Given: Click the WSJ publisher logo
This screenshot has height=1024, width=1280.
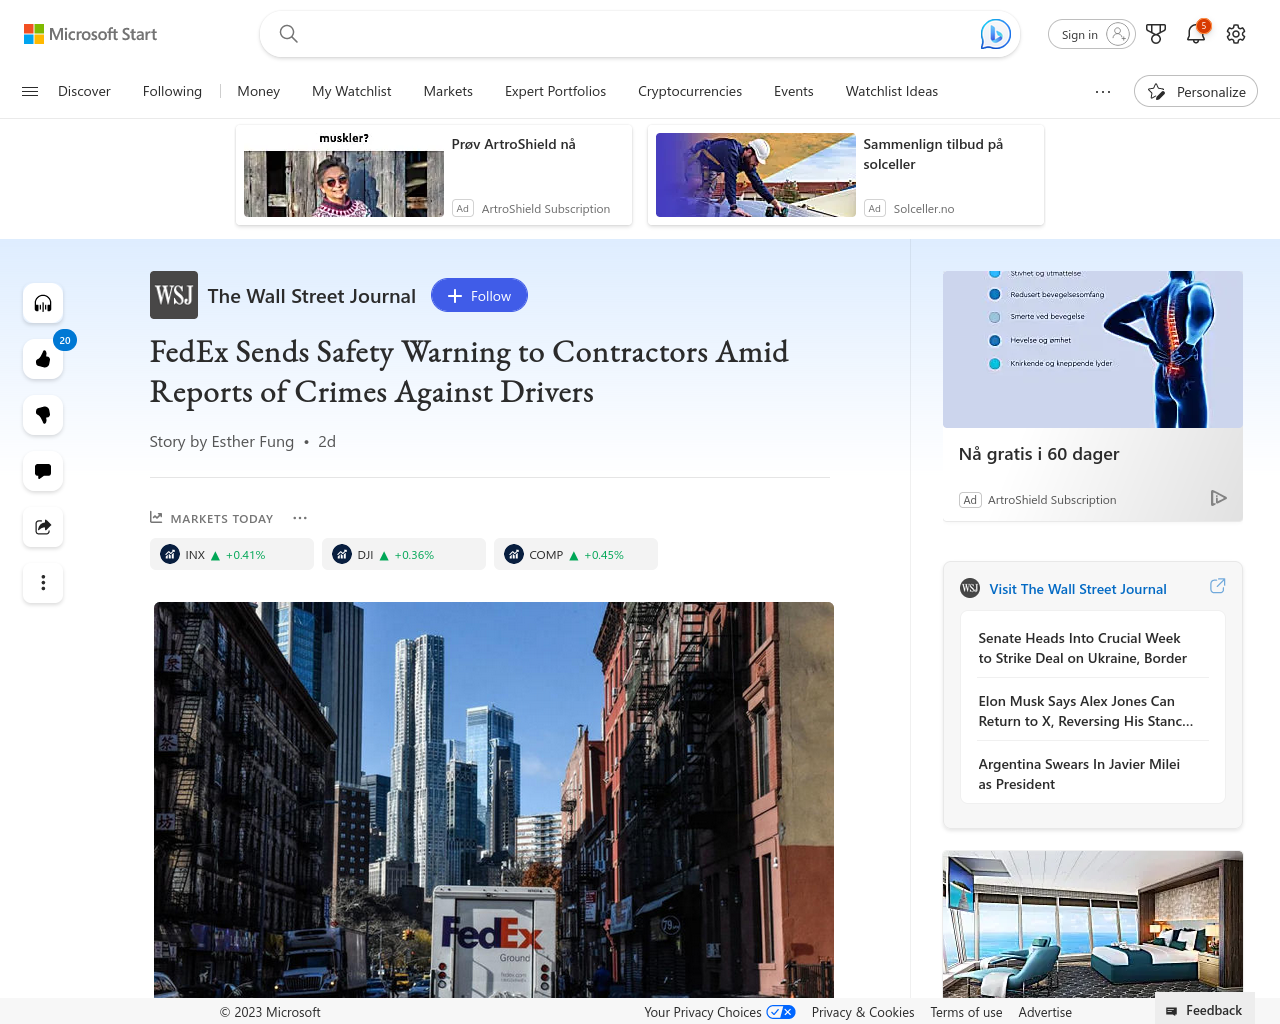Looking at the screenshot, I should click(x=174, y=295).
